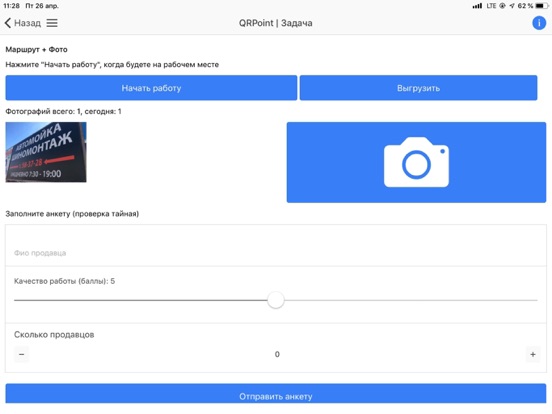Image resolution: width=552 pixels, height=414 pixels.
Task: Click the 11:28 clock in status bar
Action: 11,6
